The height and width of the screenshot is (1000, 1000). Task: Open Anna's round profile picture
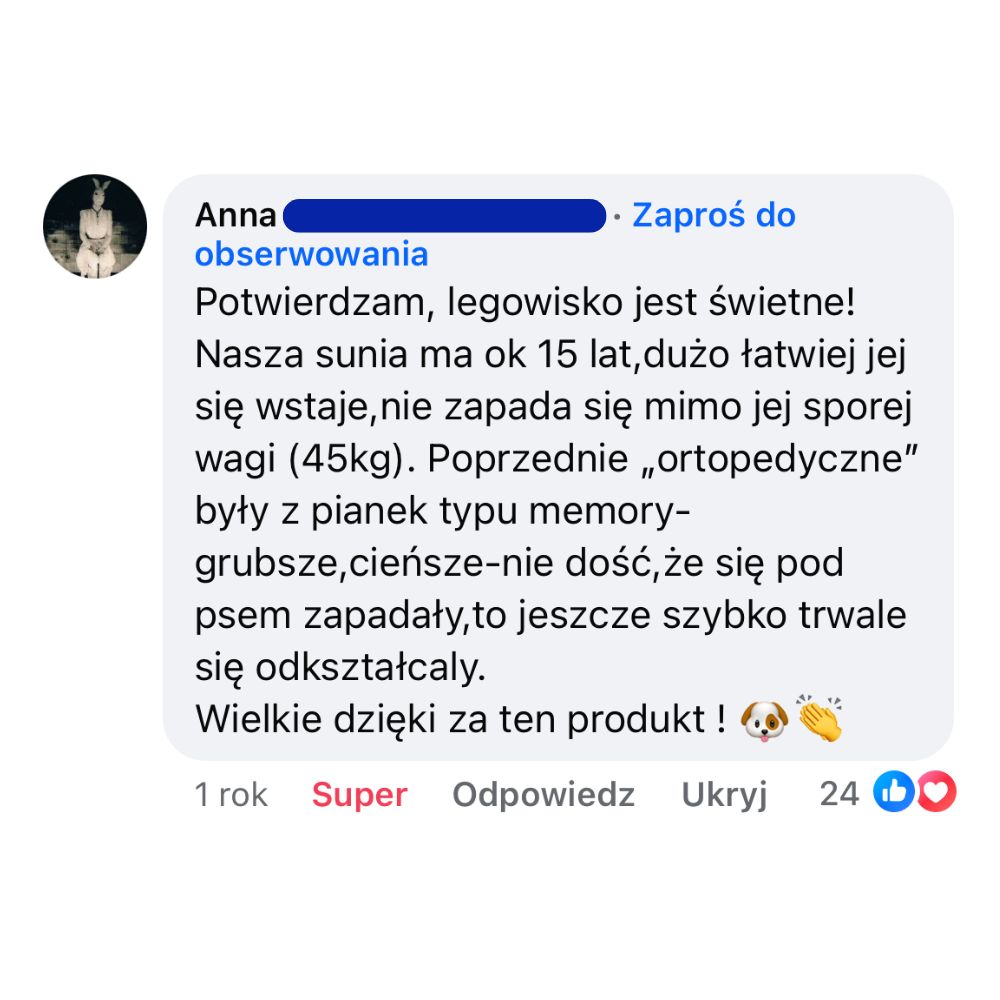click(95, 226)
